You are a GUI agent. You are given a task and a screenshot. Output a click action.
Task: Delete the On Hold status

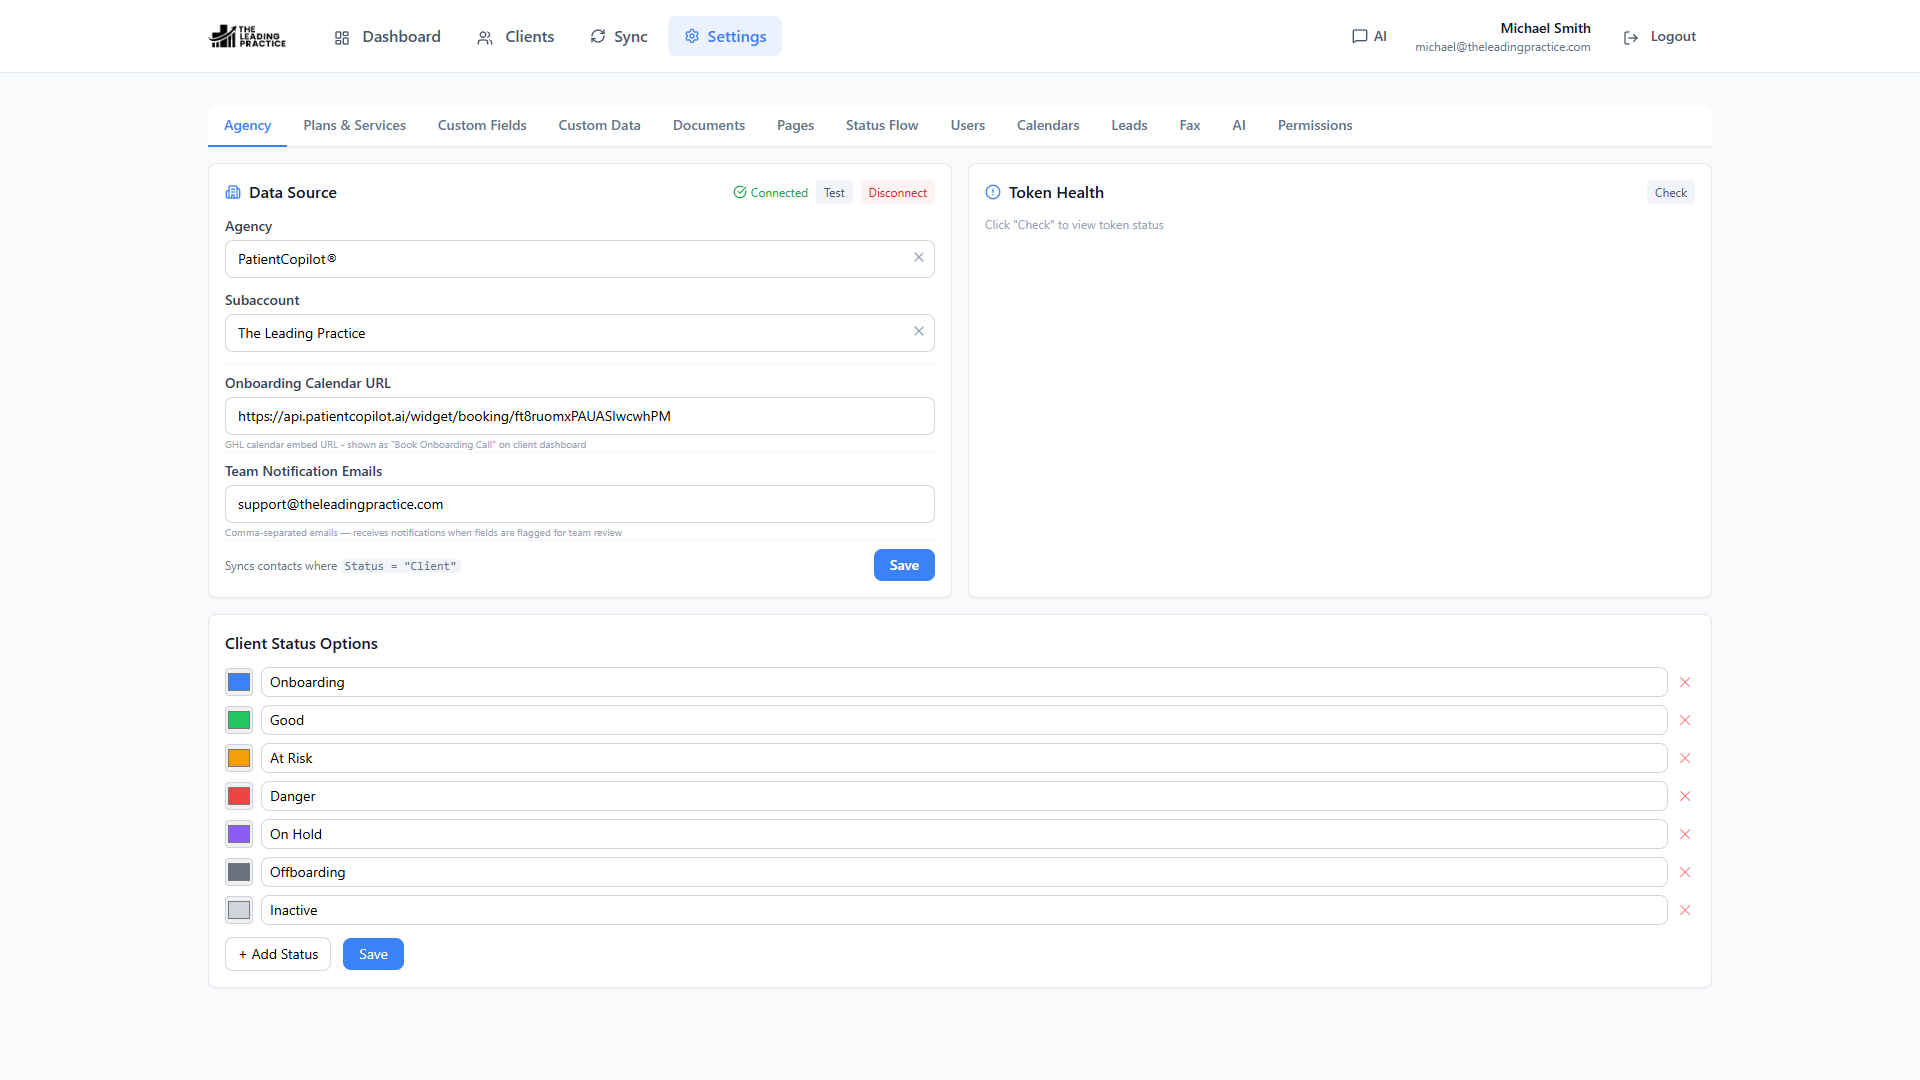[x=1685, y=834]
